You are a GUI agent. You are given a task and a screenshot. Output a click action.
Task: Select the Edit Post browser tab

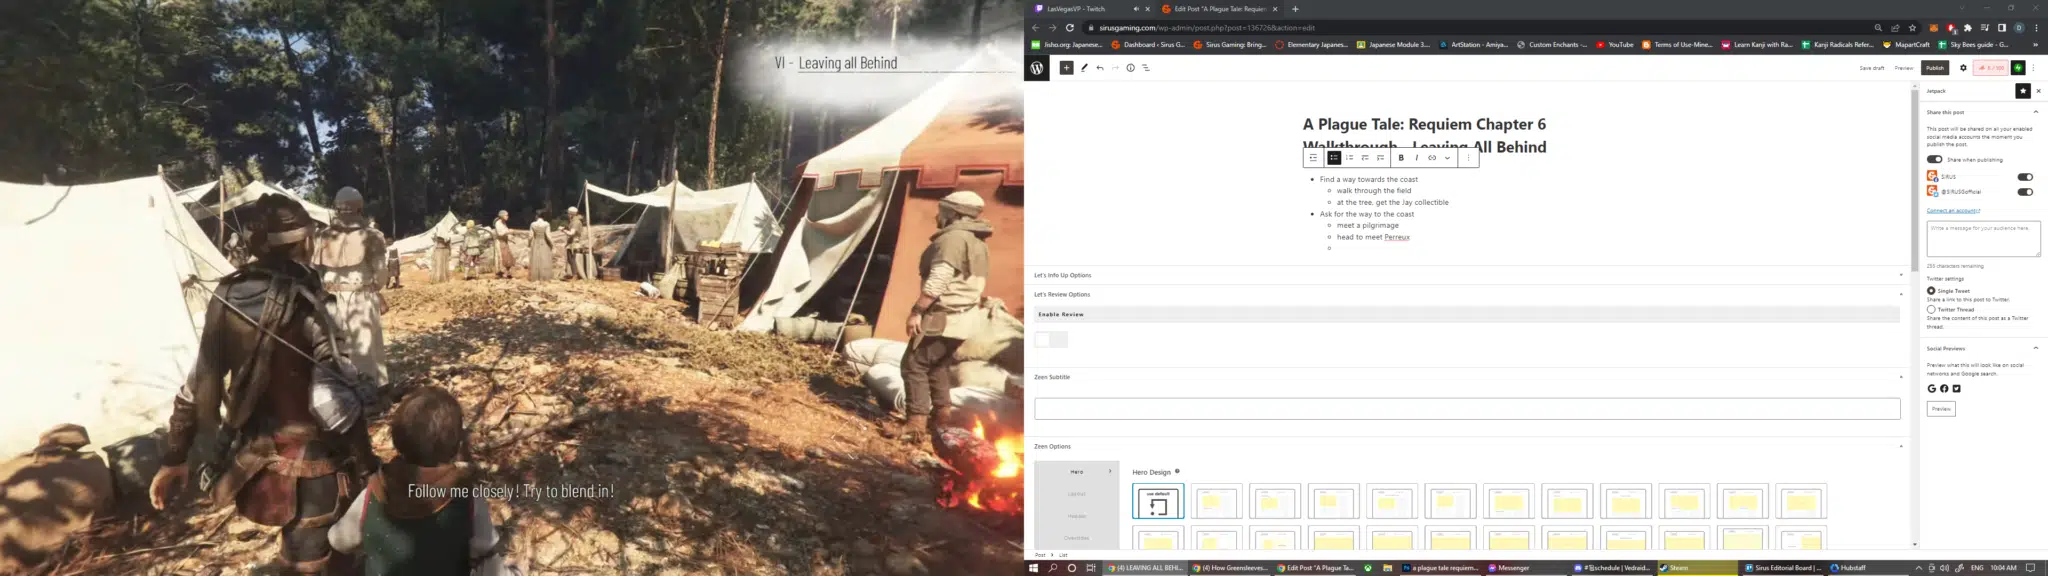click(1220, 9)
